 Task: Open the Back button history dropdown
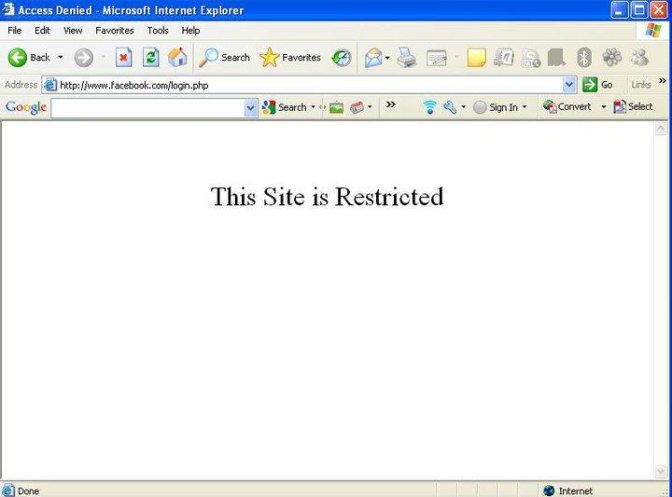60,57
